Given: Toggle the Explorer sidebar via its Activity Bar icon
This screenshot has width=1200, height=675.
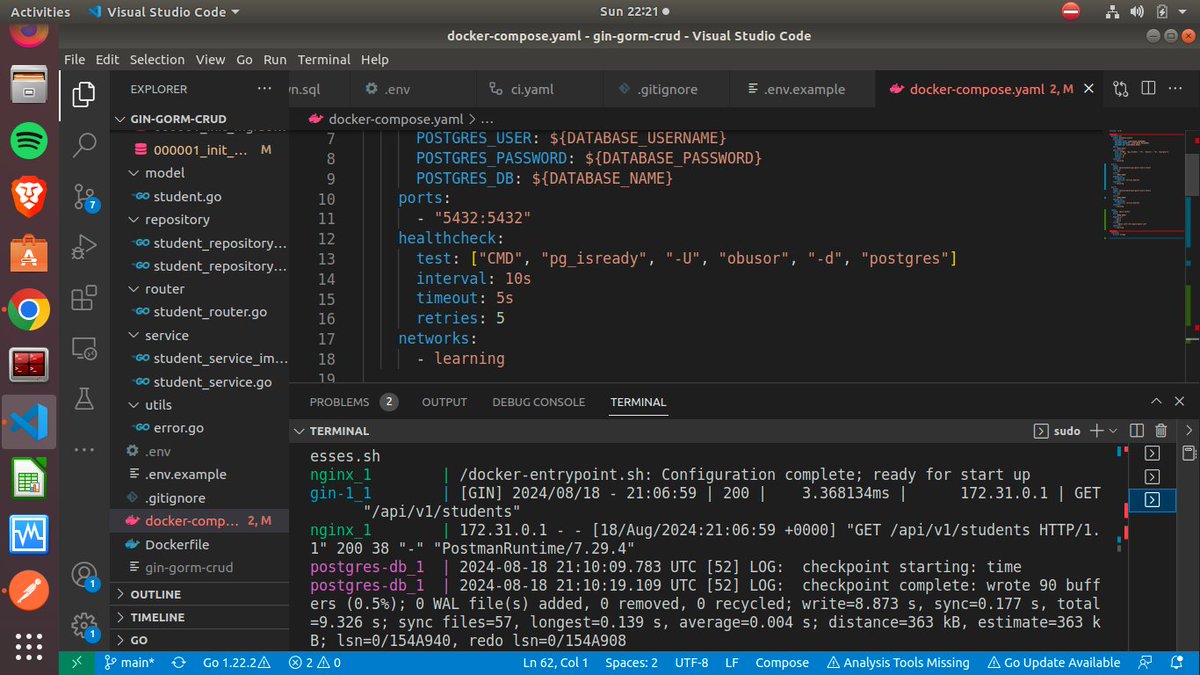Looking at the screenshot, I should pos(84,95).
